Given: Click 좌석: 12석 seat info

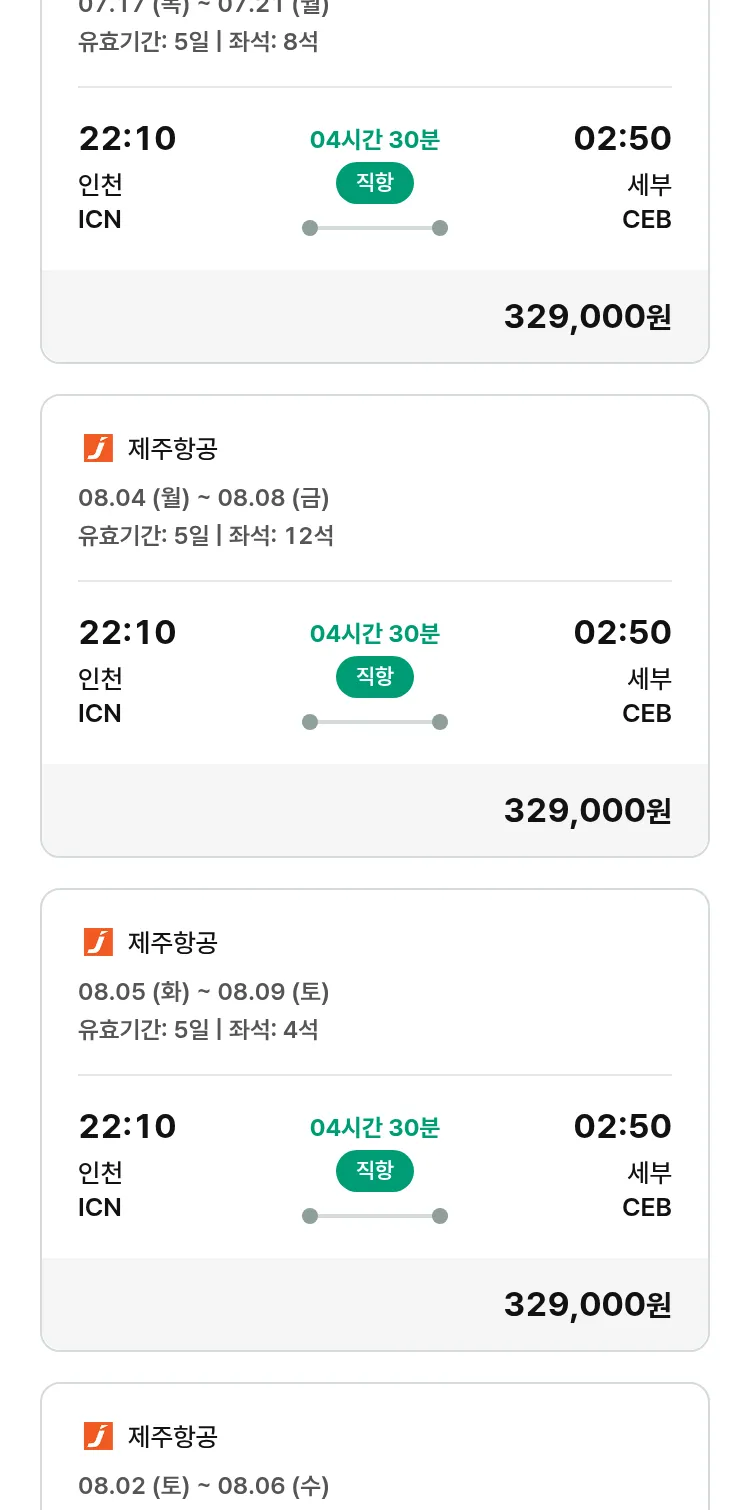Looking at the screenshot, I should pos(281,535).
